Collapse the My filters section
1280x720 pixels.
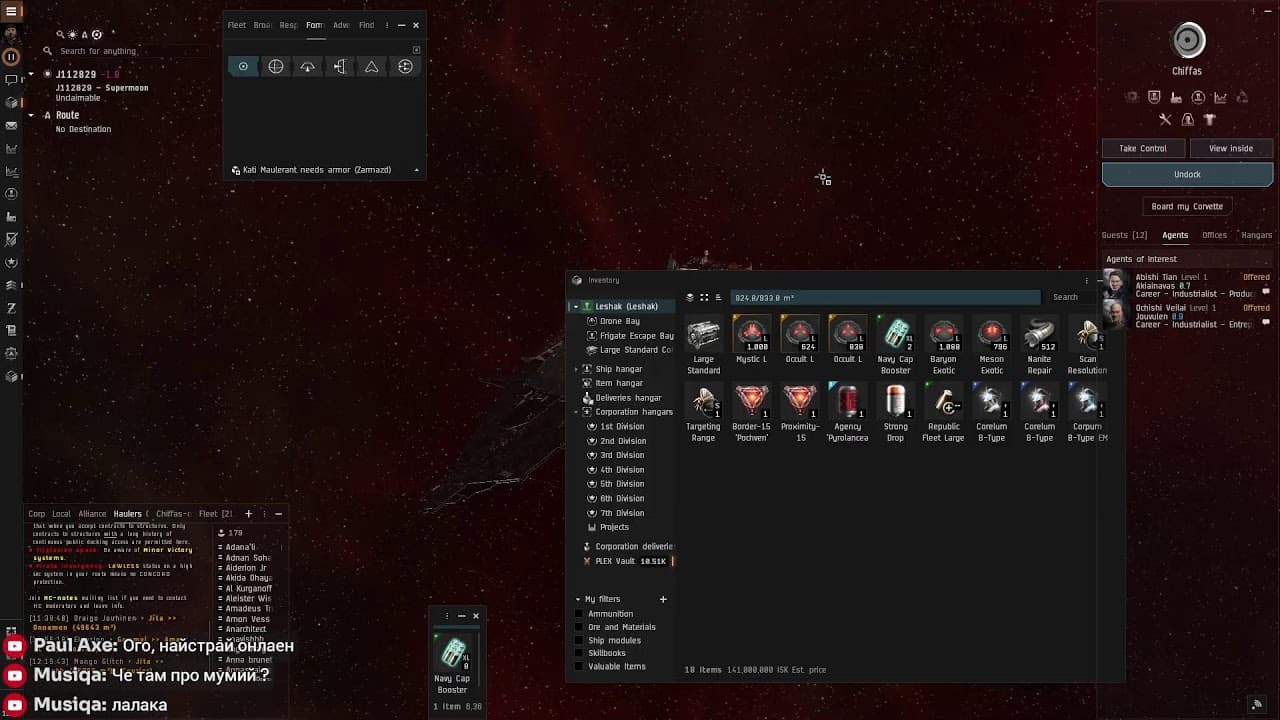576,599
